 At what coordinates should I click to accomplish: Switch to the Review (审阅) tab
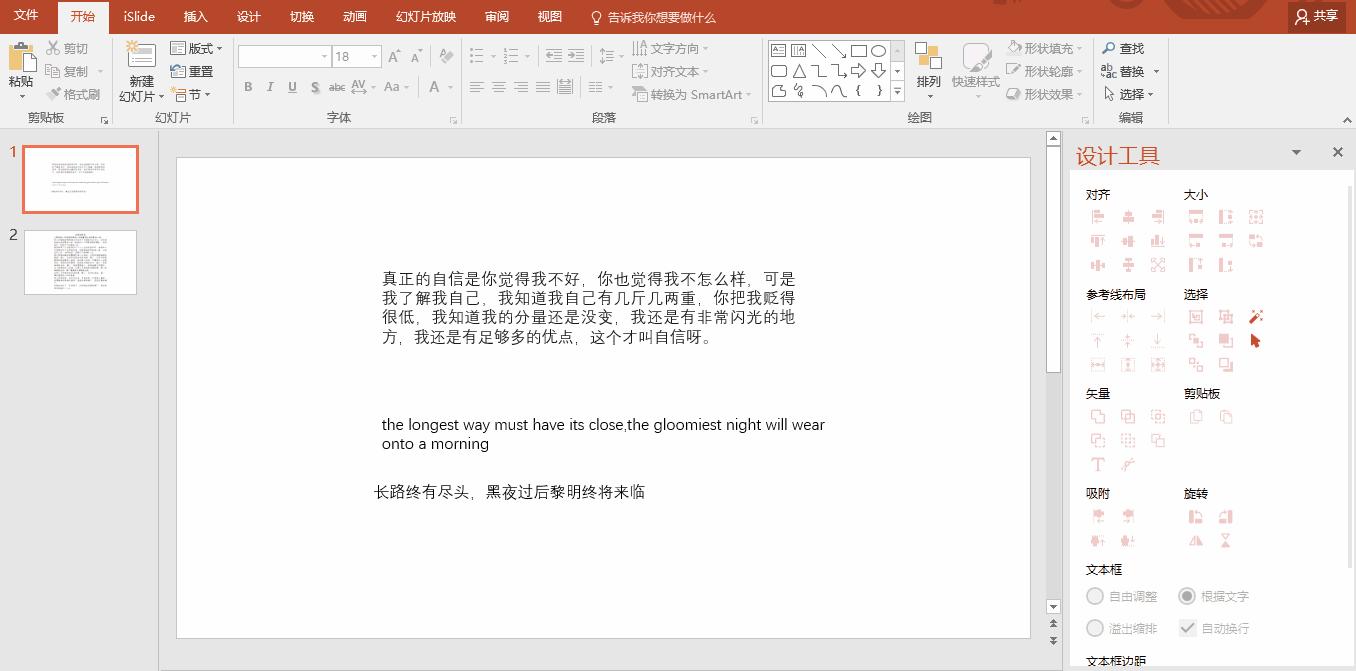(x=496, y=16)
